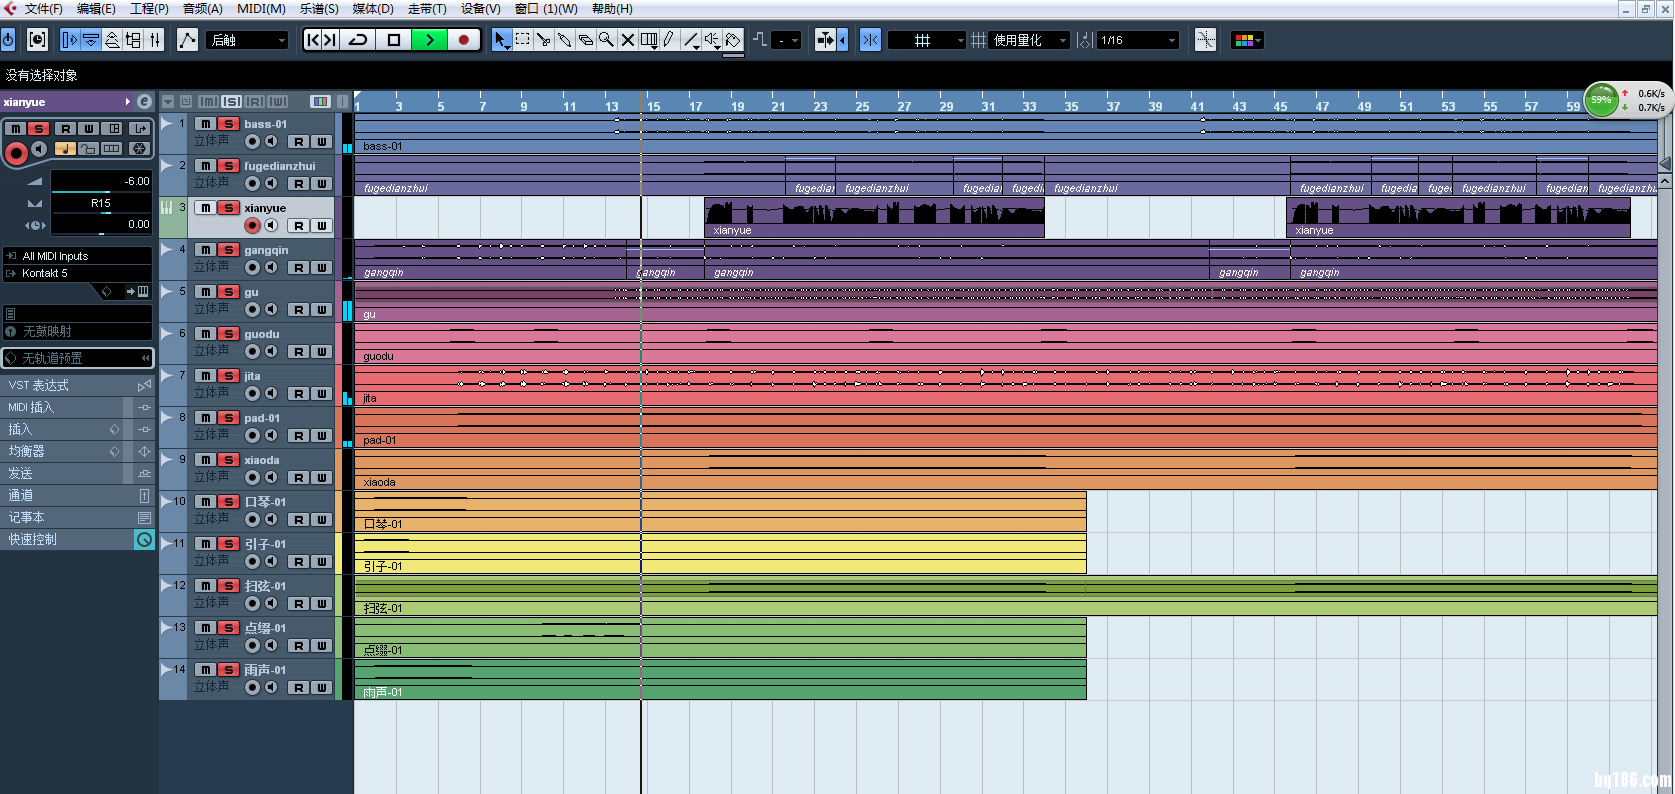The width and height of the screenshot is (1675, 794).
Task: Select the Glue tool
Action: coord(564,40)
